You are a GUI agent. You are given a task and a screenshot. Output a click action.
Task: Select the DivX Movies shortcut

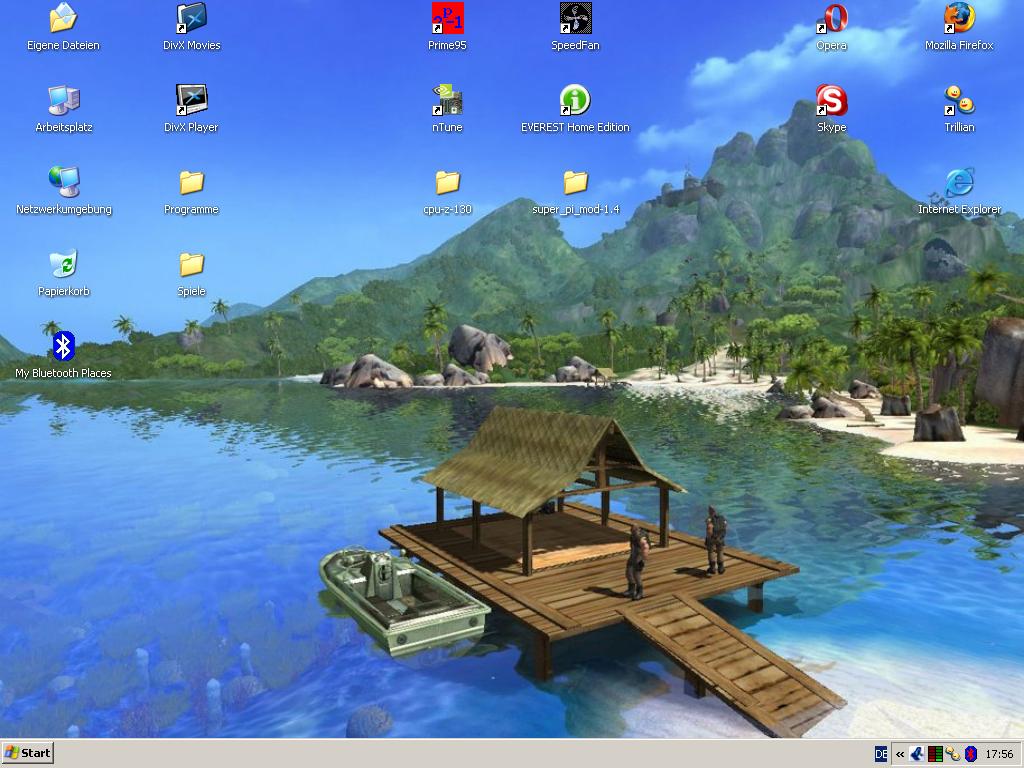point(191,18)
